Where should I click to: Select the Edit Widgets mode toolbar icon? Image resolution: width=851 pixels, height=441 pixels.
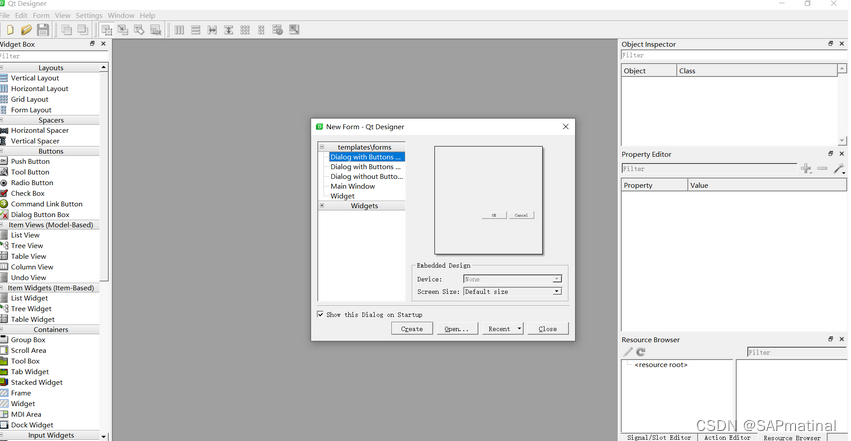(107, 30)
